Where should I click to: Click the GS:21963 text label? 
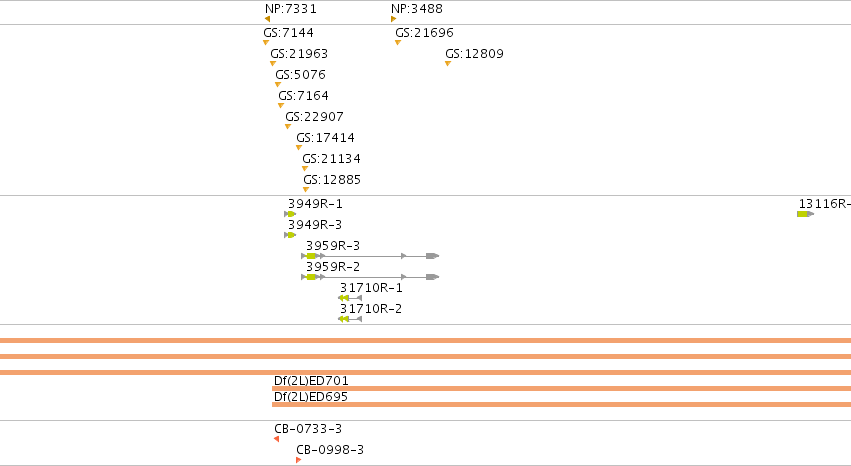pyautogui.click(x=299, y=54)
